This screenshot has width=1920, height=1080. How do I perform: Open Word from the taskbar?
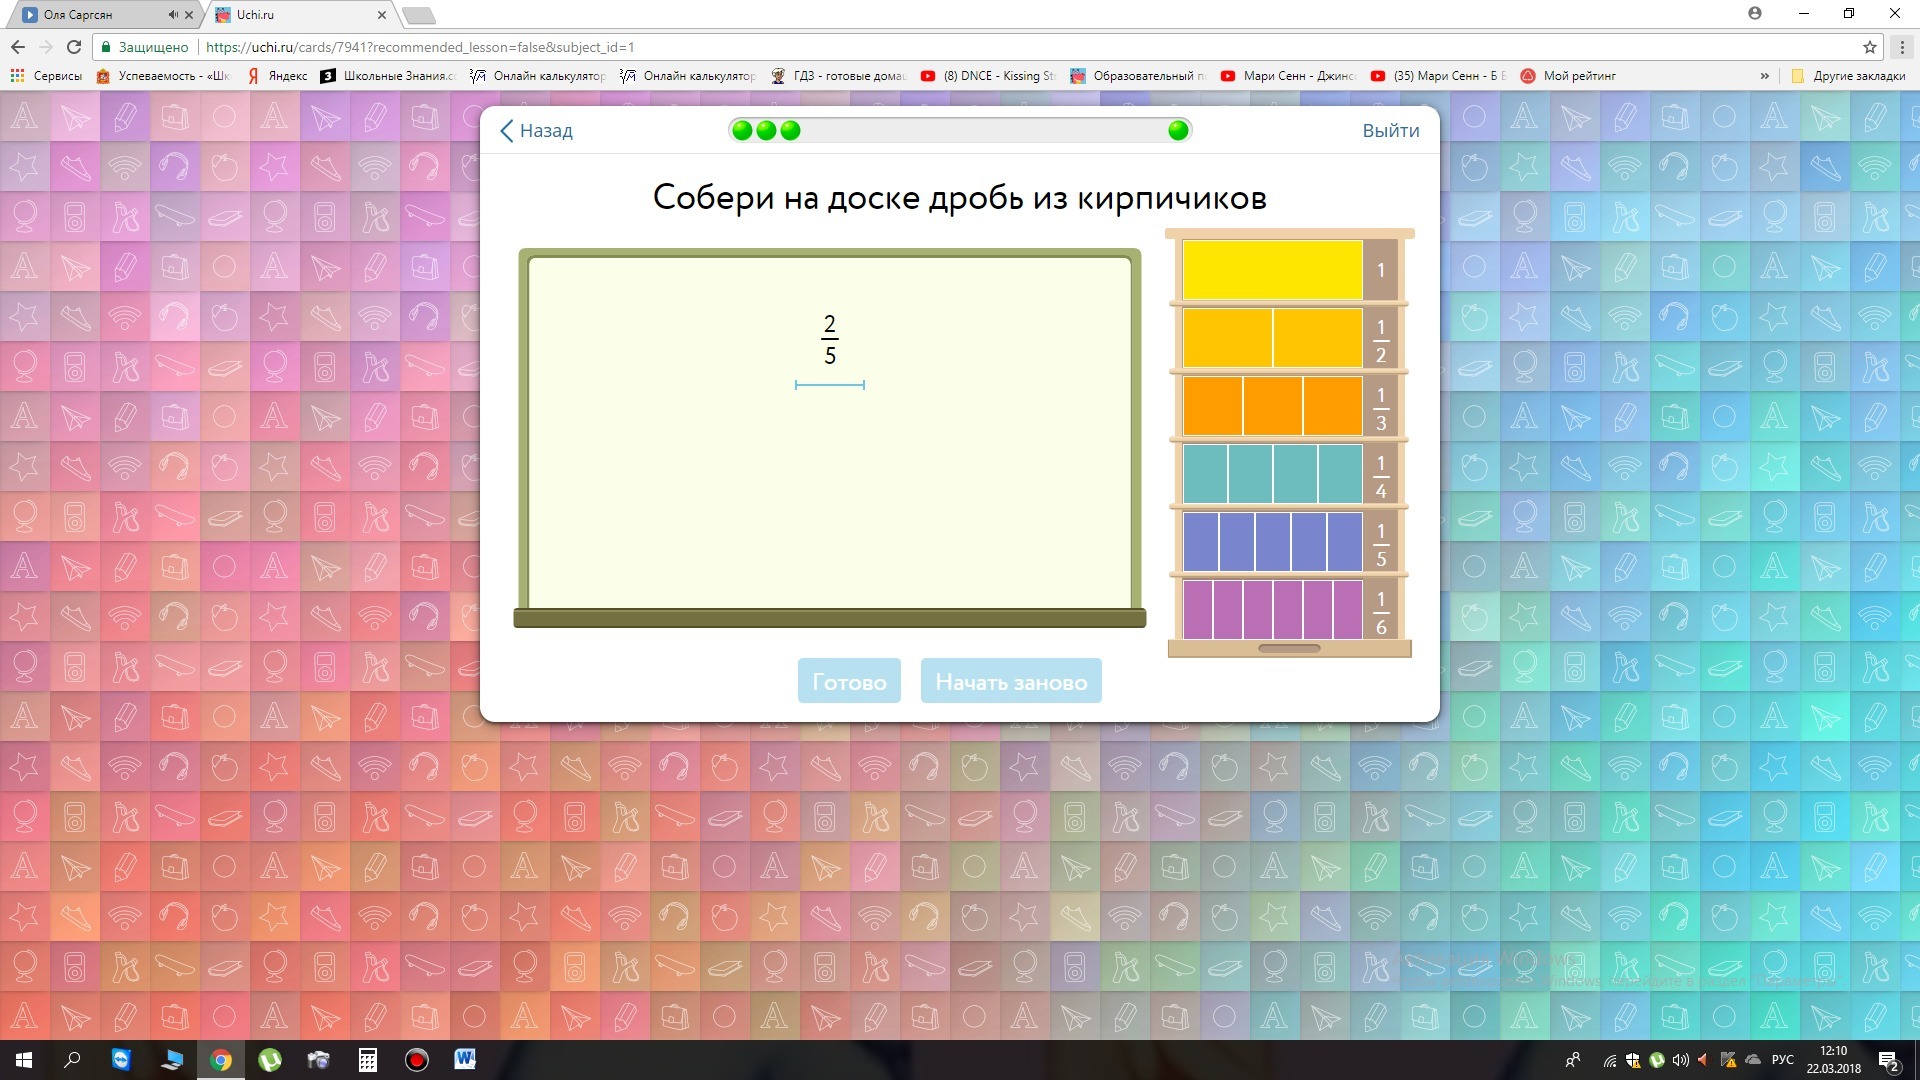[465, 1060]
